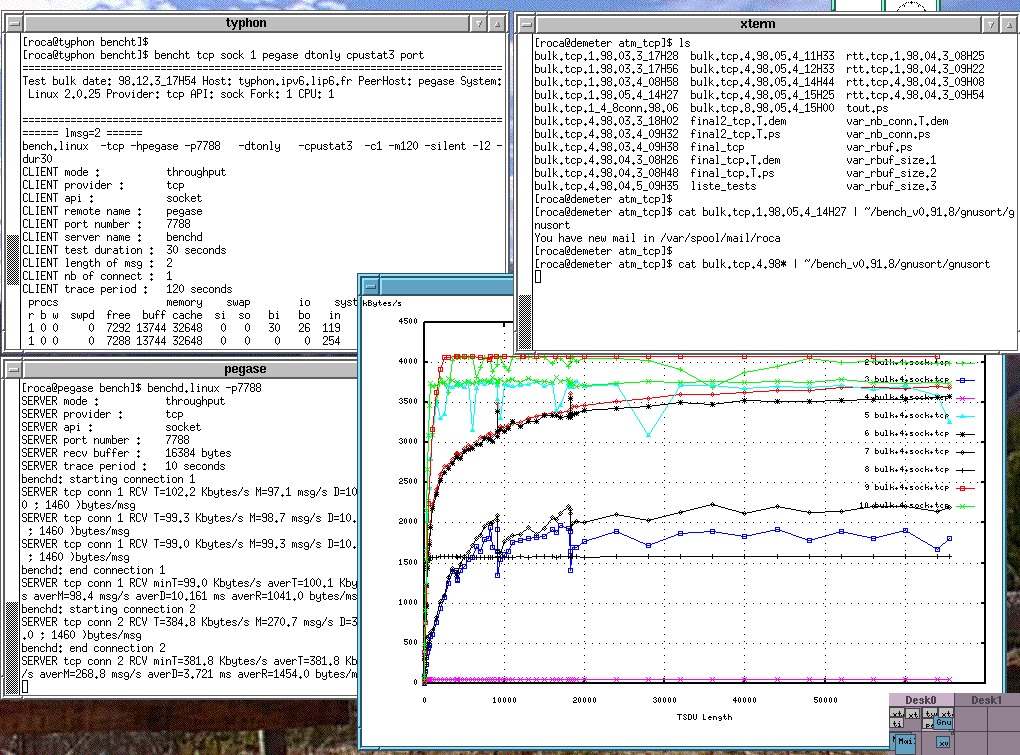
Task: Place focus at the xterm command prompt cursor
Action: [538, 277]
